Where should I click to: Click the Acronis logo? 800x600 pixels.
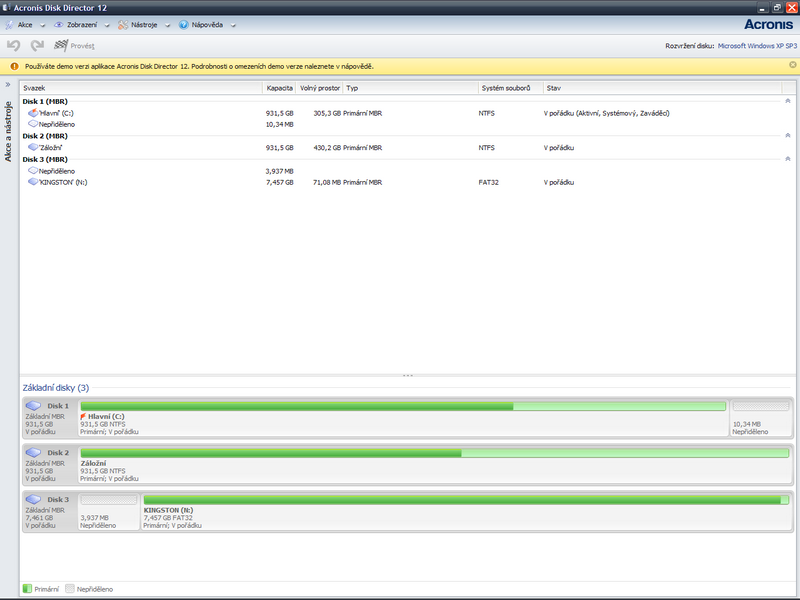[x=768, y=24]
